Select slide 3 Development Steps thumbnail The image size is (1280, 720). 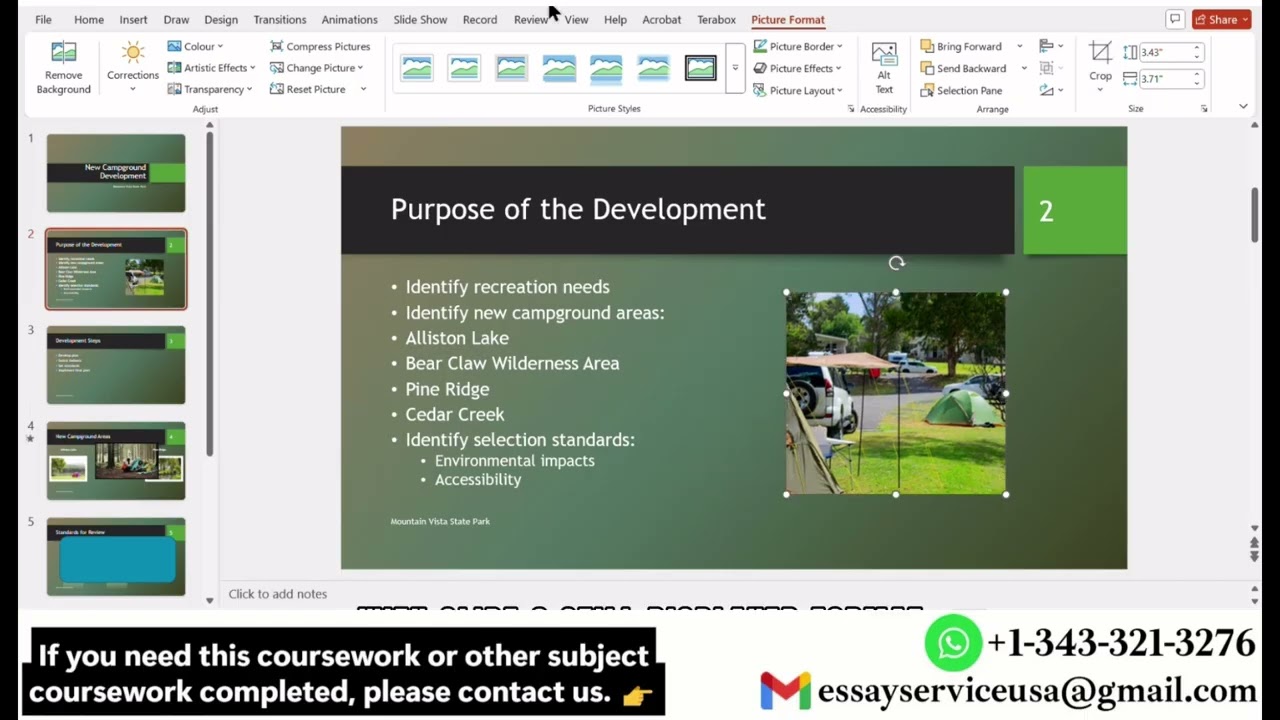point(116,365)
